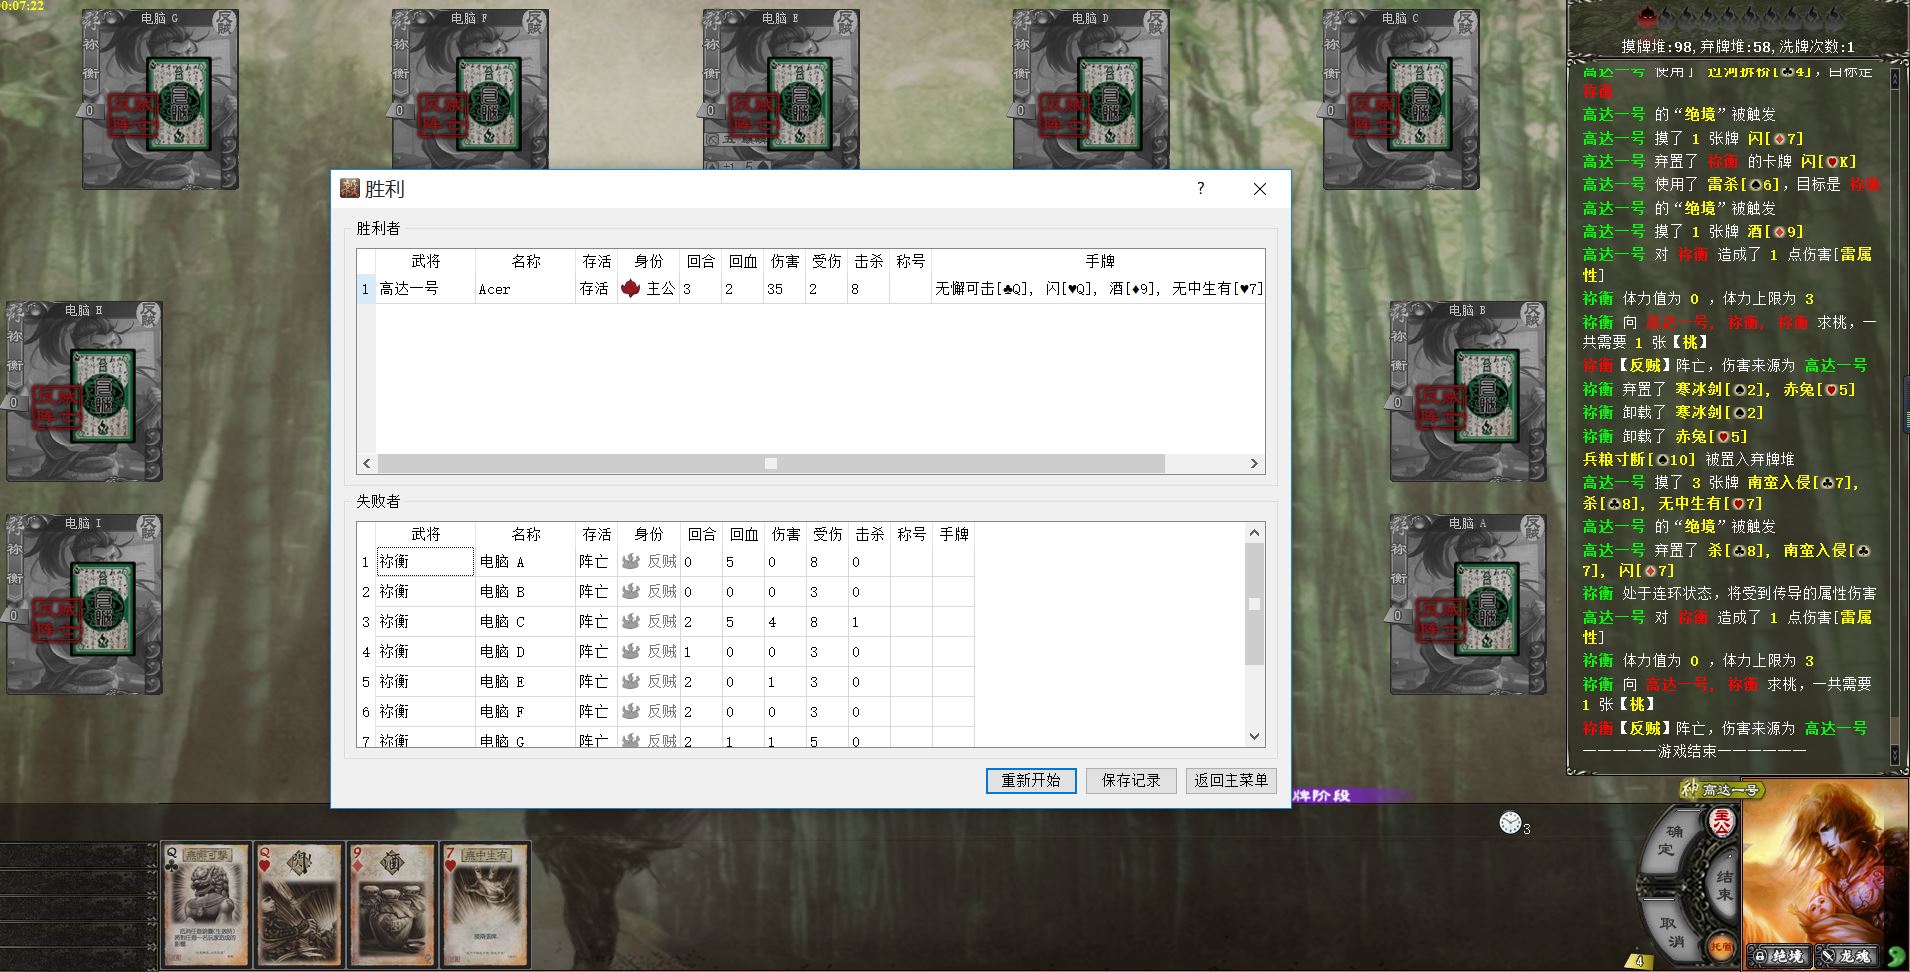Viewport: 1910px width, 972px height.
Task: Select the 闪 heart Q hand card
Action: pyautogui.click(x=300, y=906)
